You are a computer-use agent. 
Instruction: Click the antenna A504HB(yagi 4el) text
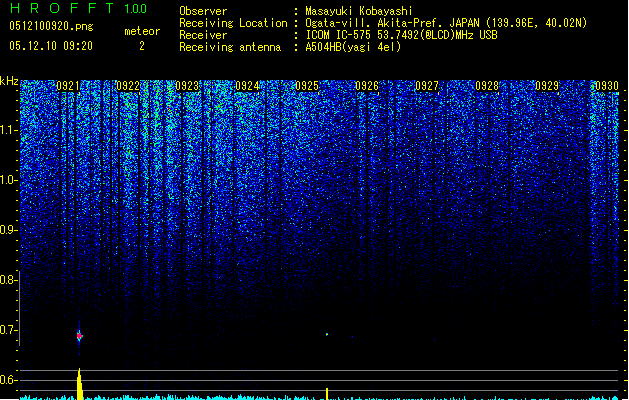point(353,47)
